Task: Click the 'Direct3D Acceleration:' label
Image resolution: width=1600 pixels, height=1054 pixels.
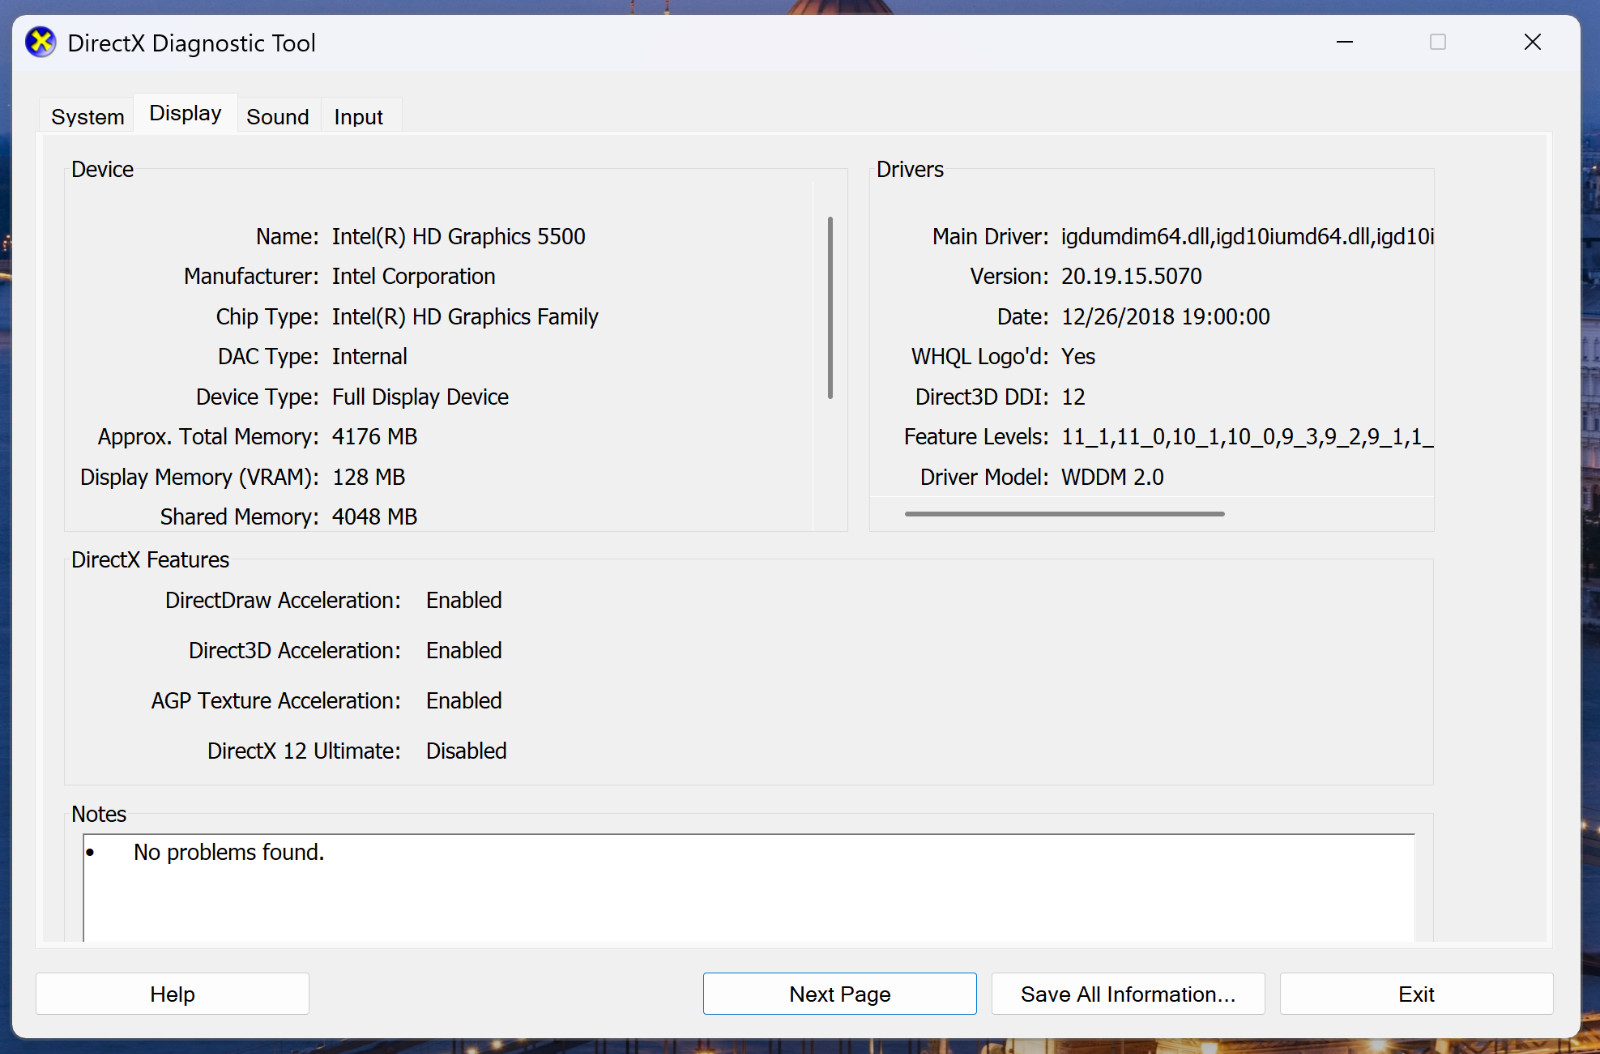Action: 295,650
